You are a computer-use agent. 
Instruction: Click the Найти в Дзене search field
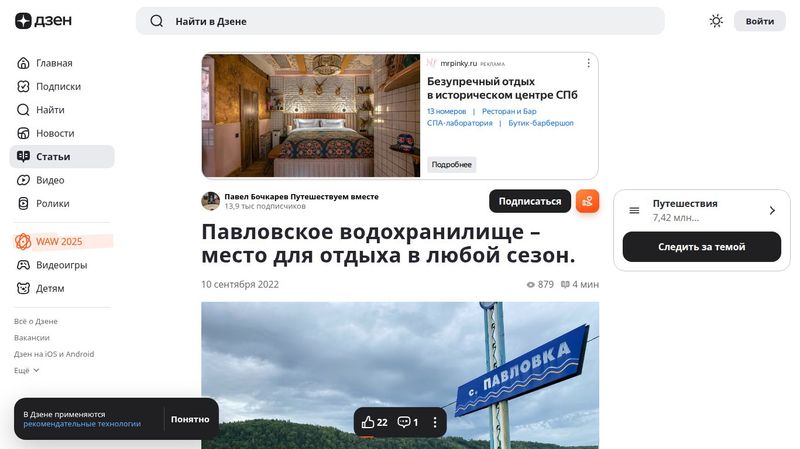400,21
